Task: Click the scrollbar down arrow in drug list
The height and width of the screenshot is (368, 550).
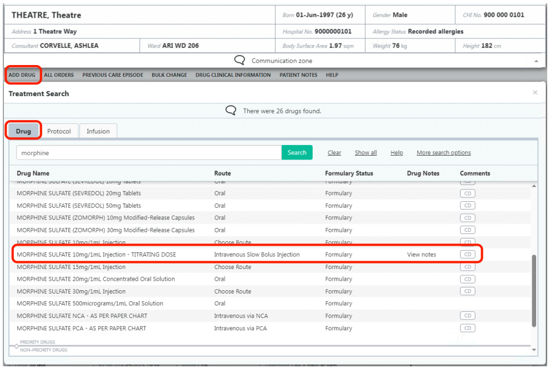Action: 534,350
